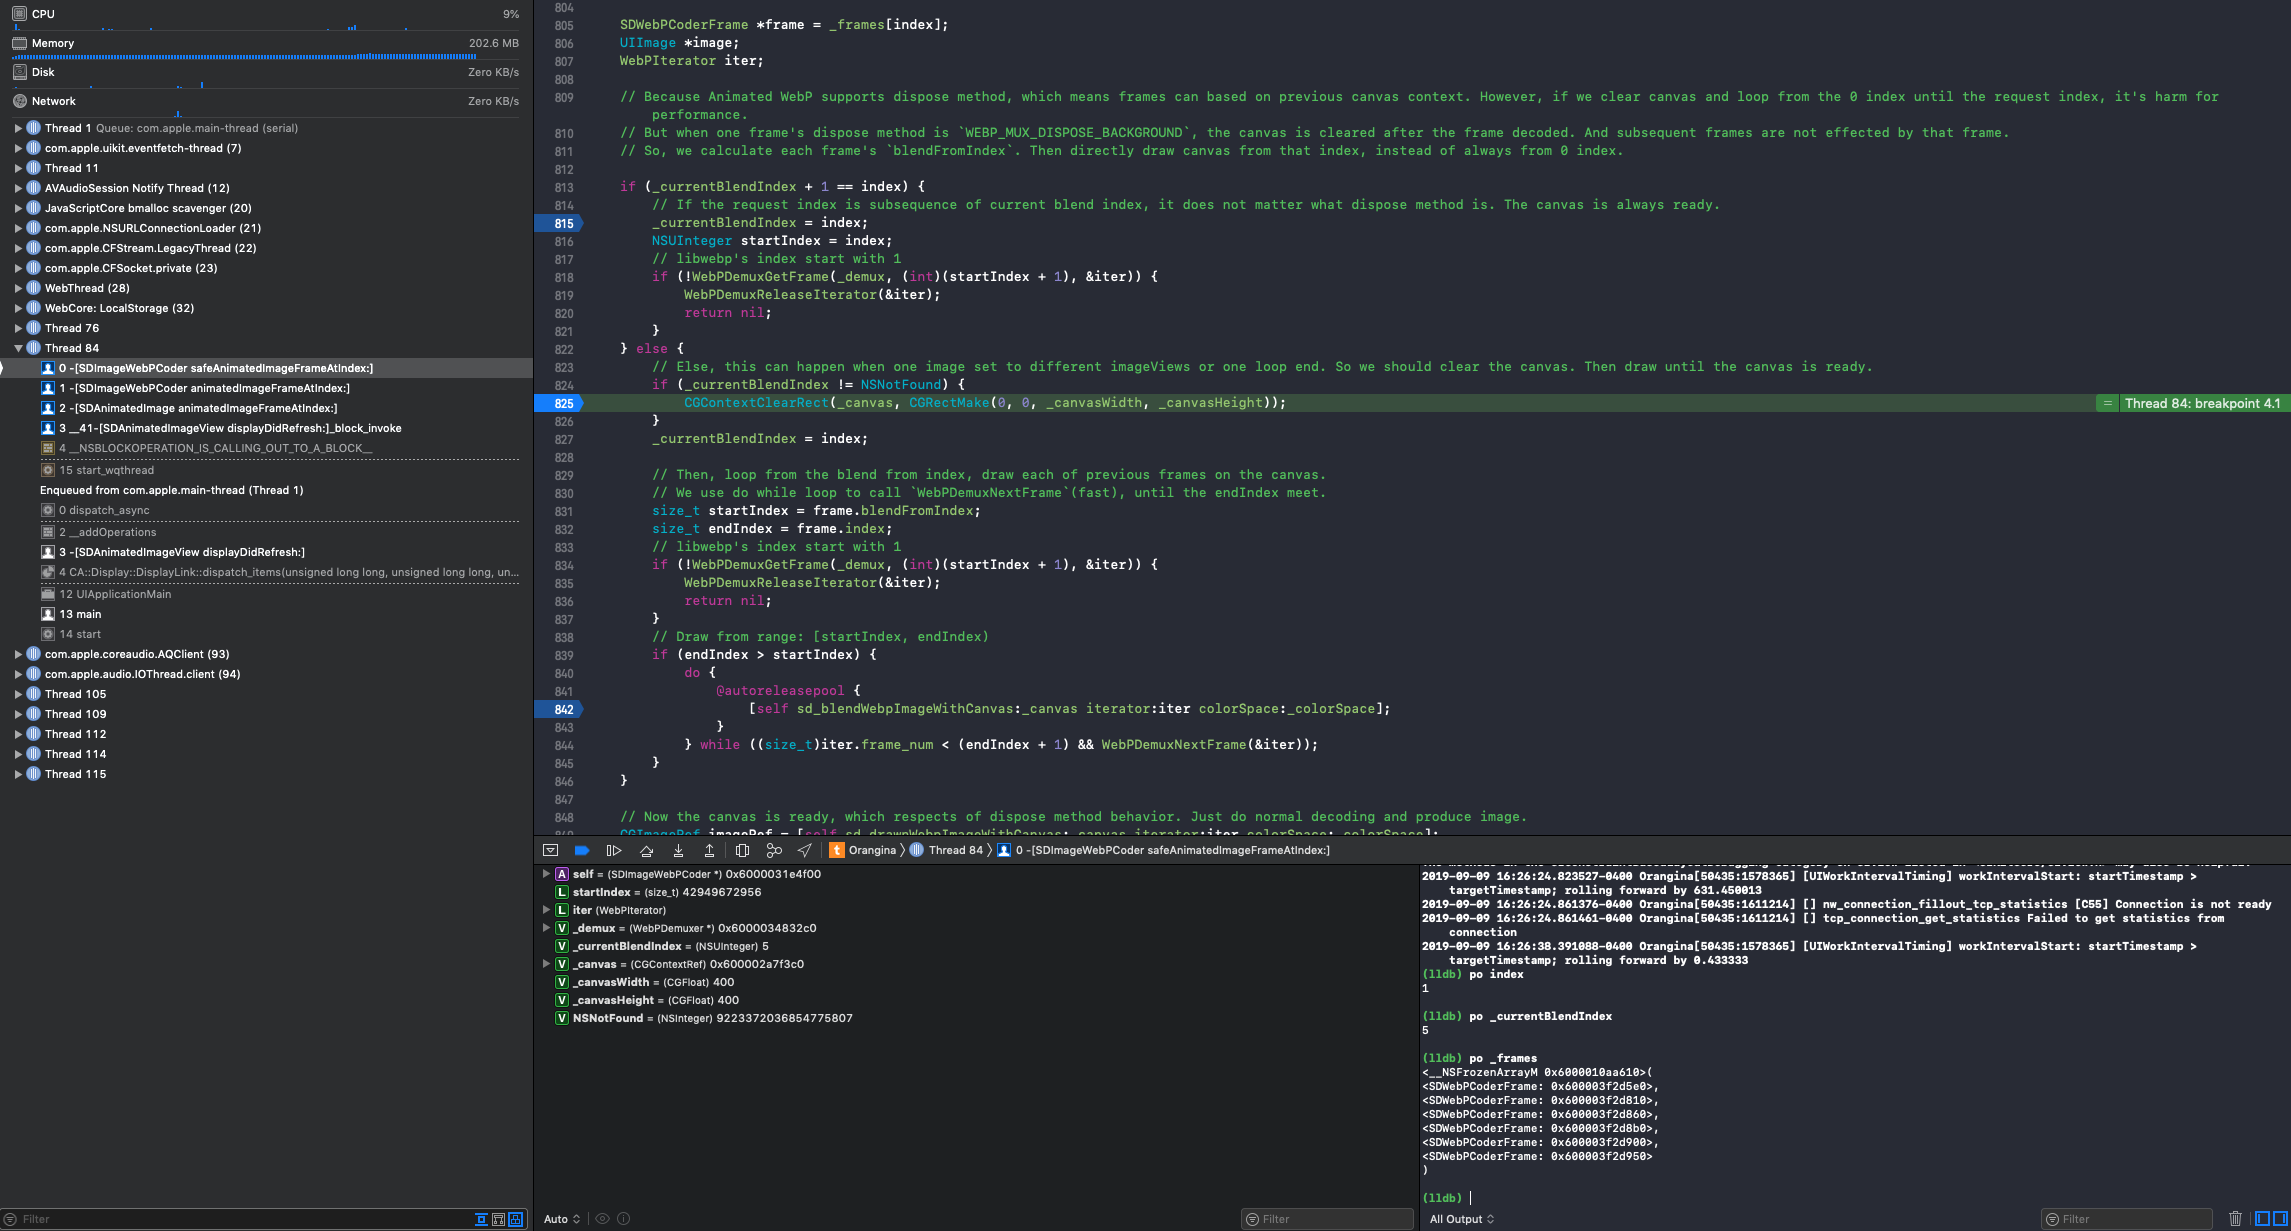Image resolution: width=2291 pixels, height=1231 pixels.
Task: Collapse Thread 84 in the debug navigator
Action: point(18,347)
